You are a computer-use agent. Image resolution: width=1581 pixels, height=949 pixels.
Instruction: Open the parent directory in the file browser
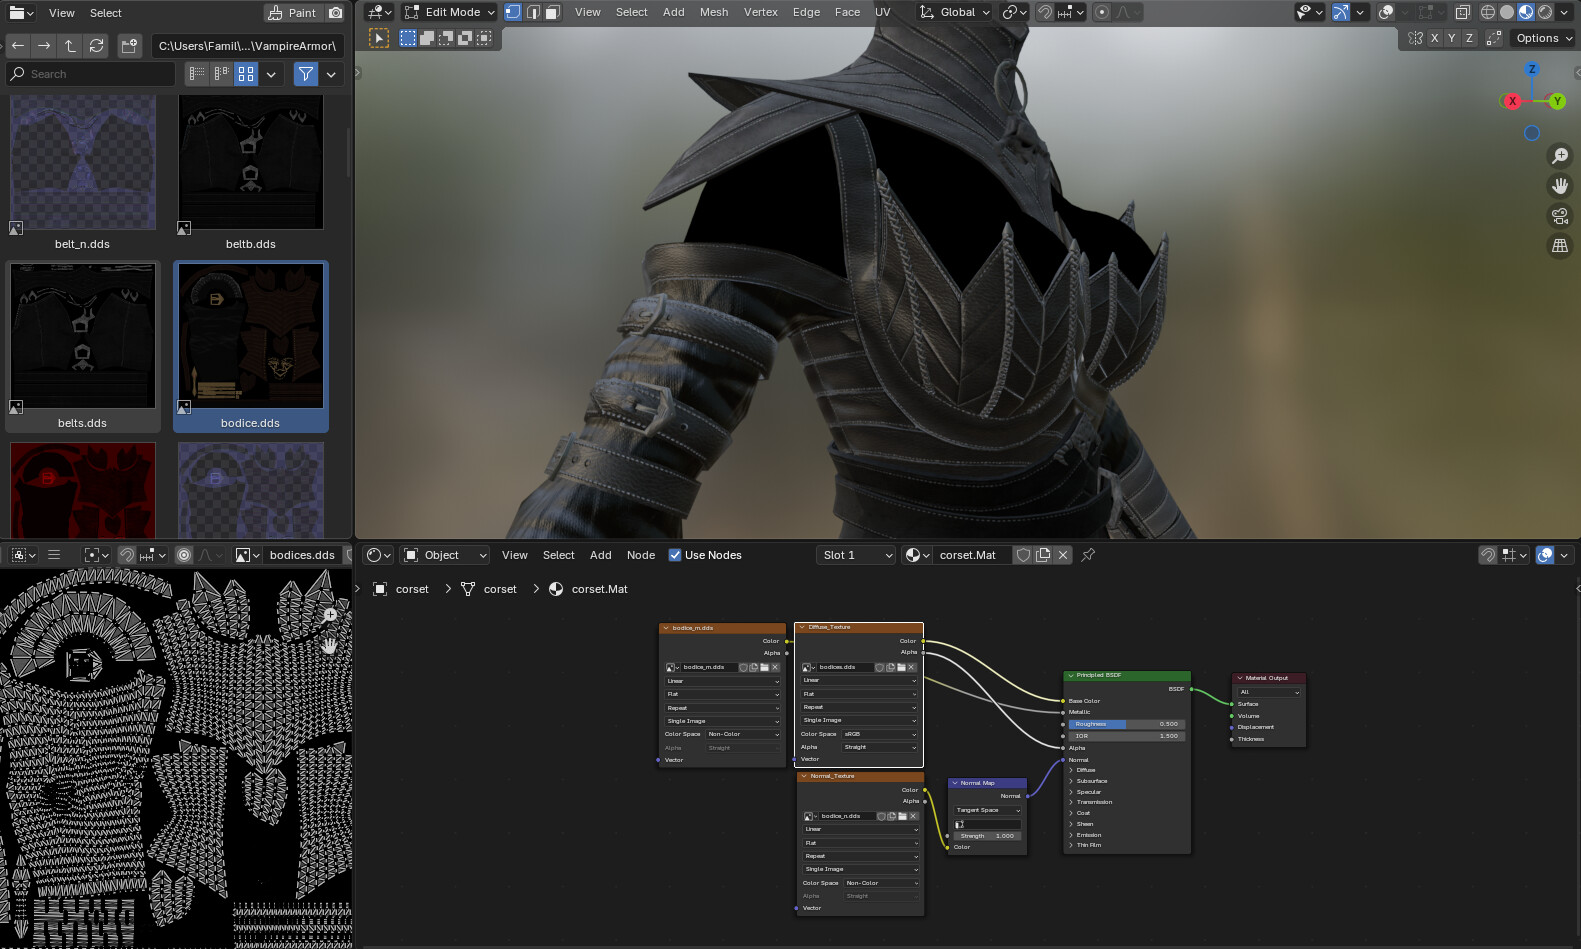(x=70, y=46)
